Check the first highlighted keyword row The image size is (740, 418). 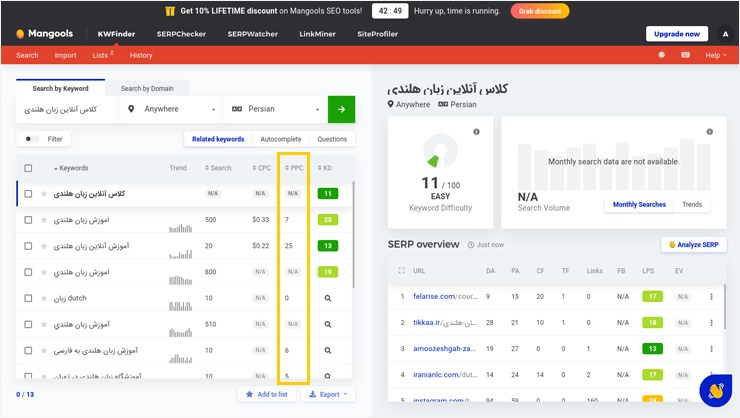[x=28, y=194]
